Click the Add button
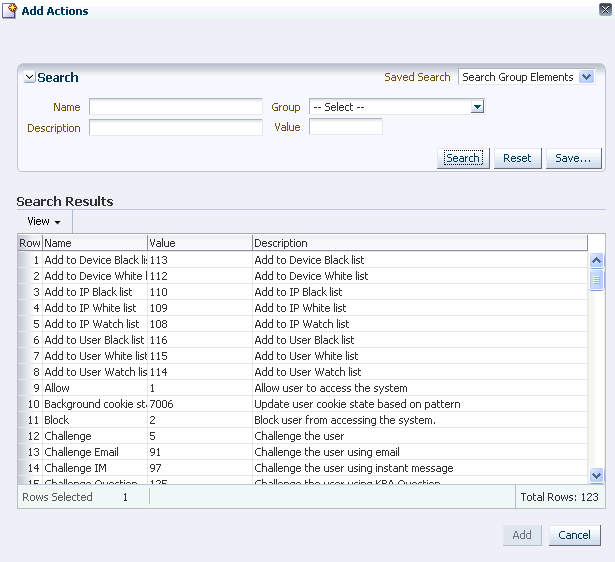This screenshot has width=615, height=562. click(522, 535)
